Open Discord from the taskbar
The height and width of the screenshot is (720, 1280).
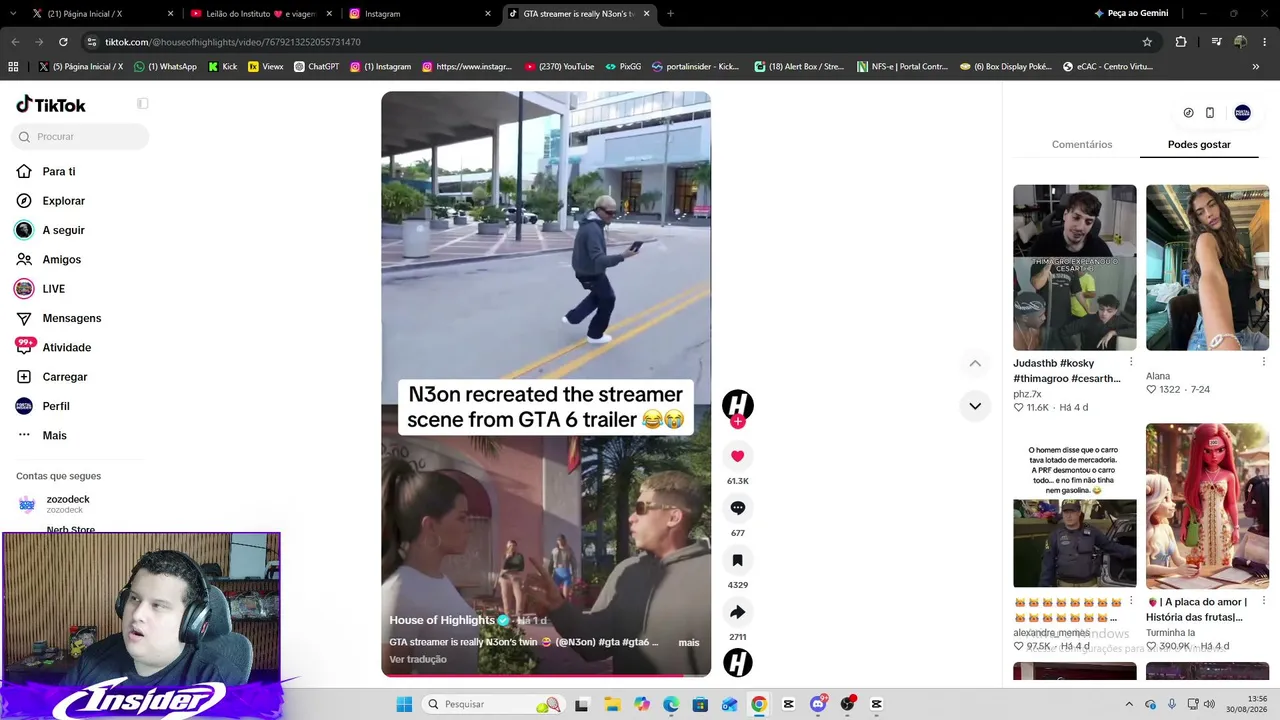[x=818, y=704]
